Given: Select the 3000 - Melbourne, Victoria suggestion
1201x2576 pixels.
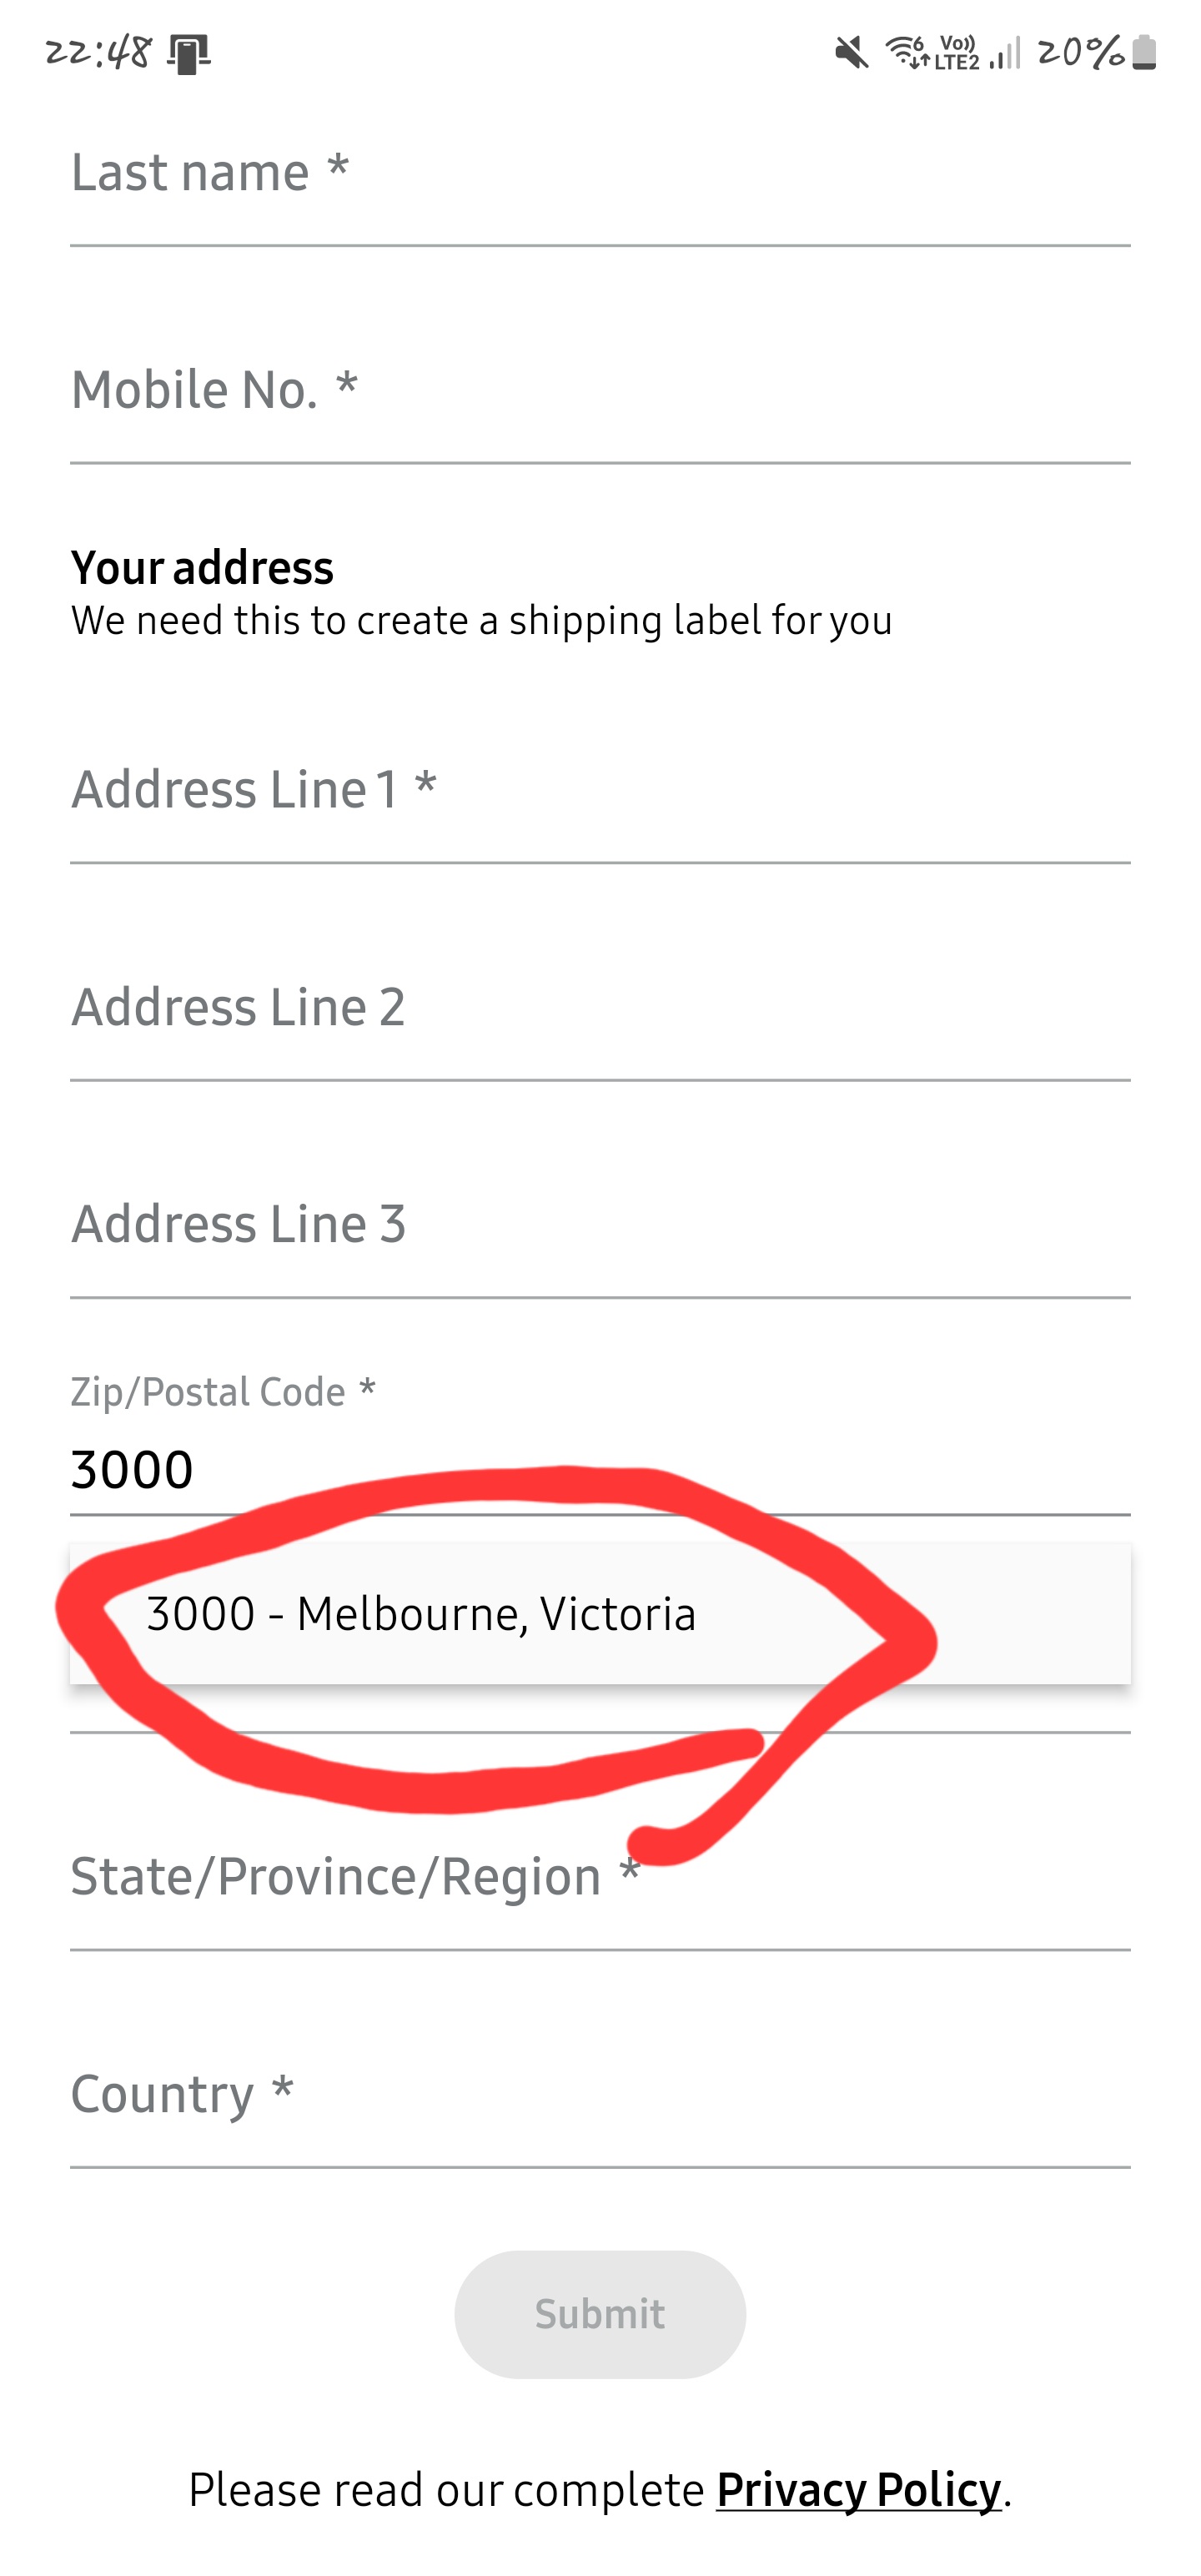Looking at the screenshot, I should (421, 1614).
